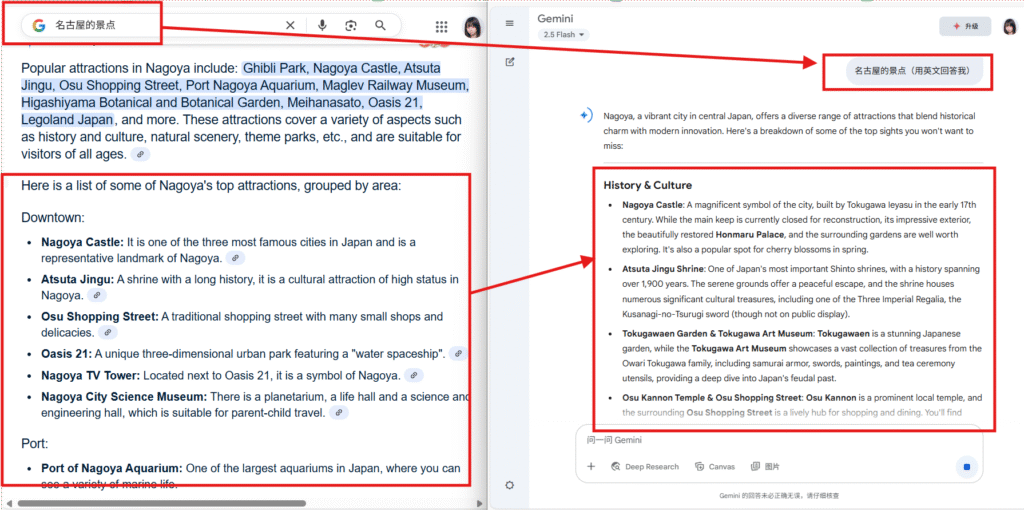The image size is (1024, 510).
Task: Stop the Gemini response generation
Action: pyautogui.click(x=967, y=467)
